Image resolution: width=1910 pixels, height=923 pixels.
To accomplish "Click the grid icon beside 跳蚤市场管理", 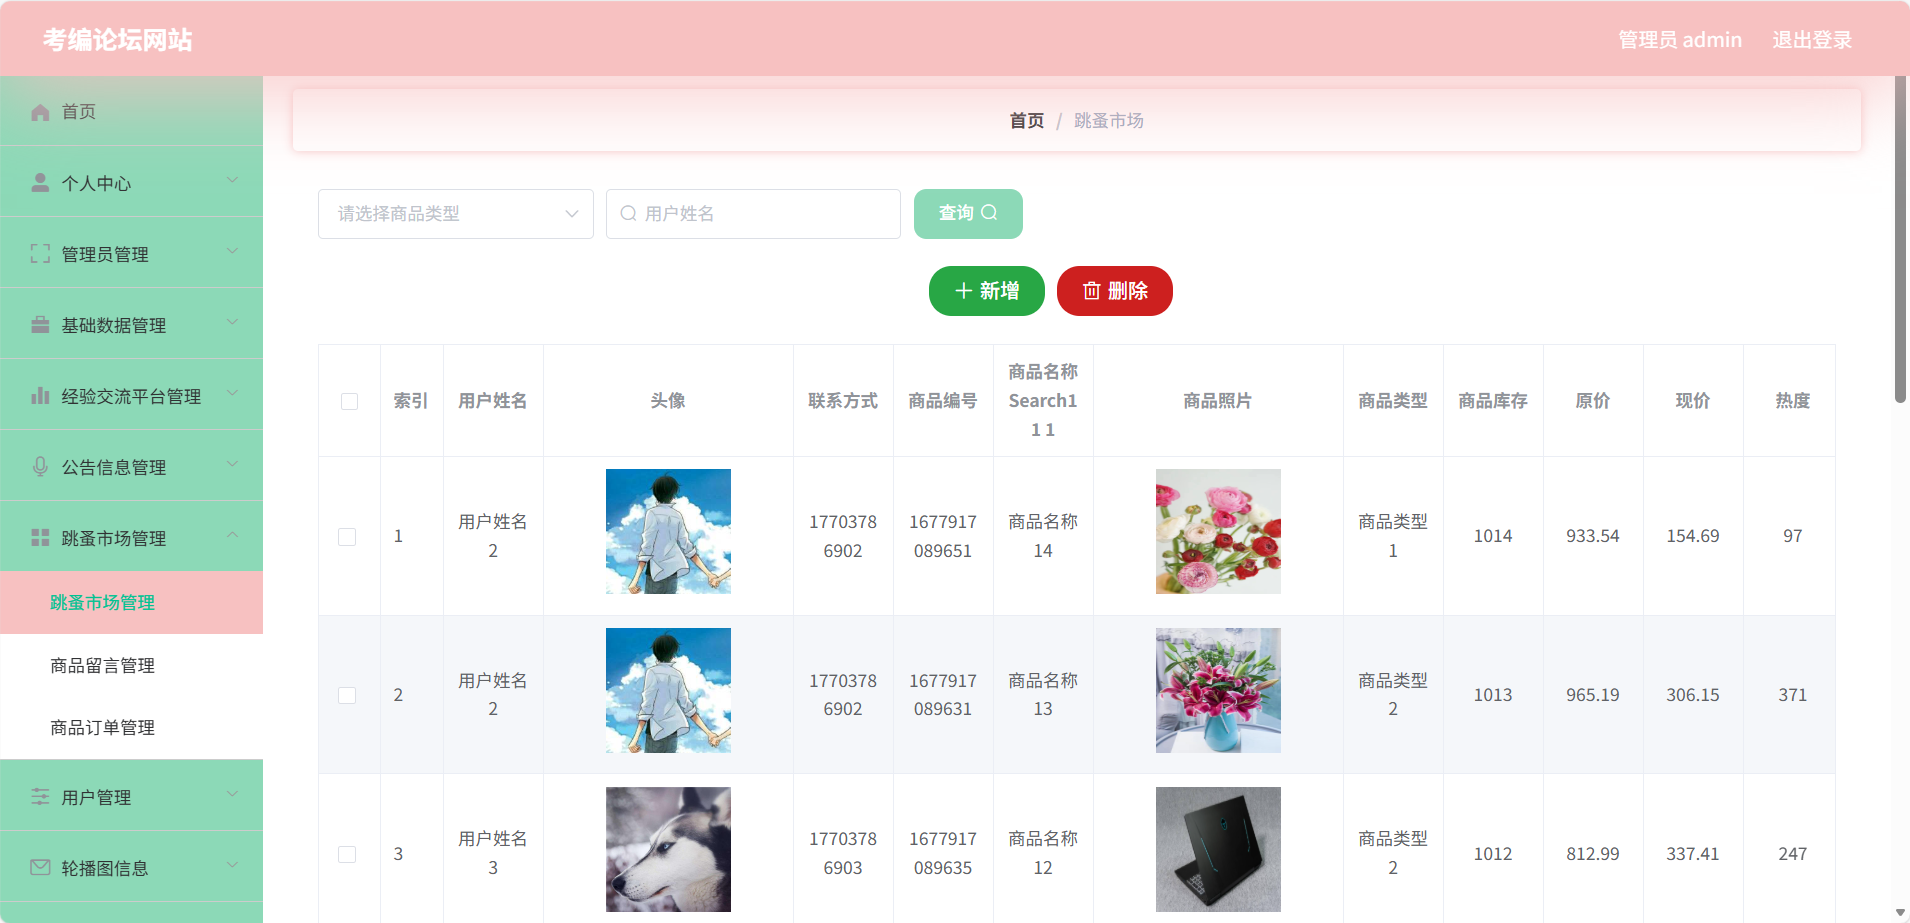I will click(40, 538).
